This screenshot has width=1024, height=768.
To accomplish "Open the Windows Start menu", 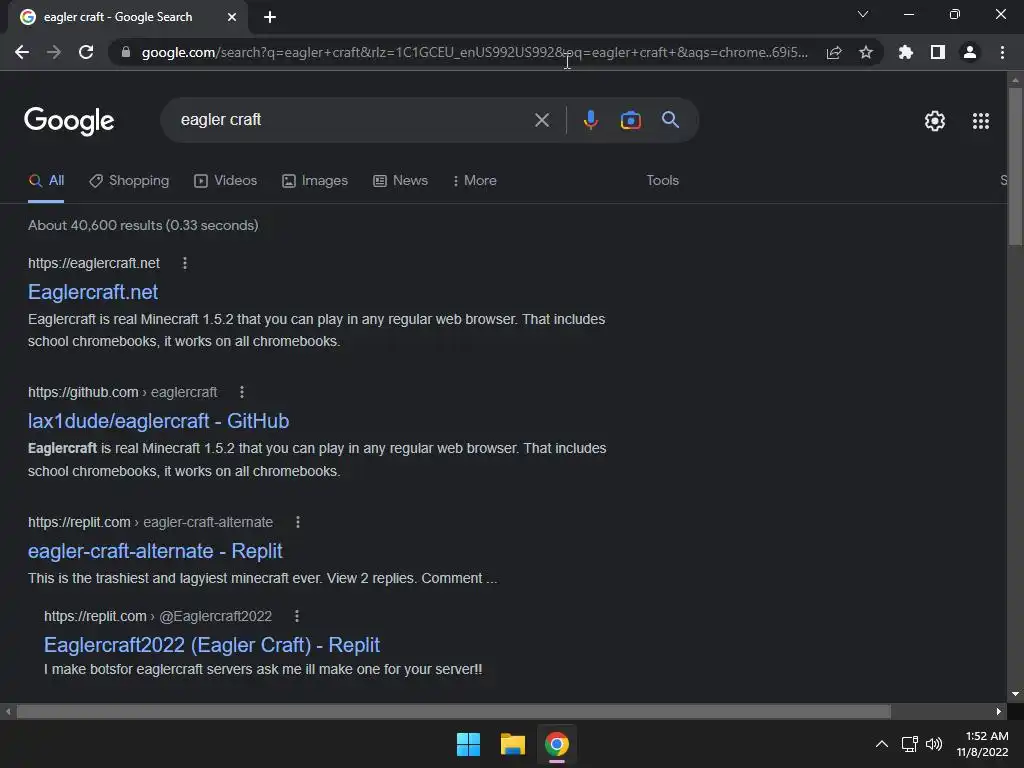I will [468, 744].
